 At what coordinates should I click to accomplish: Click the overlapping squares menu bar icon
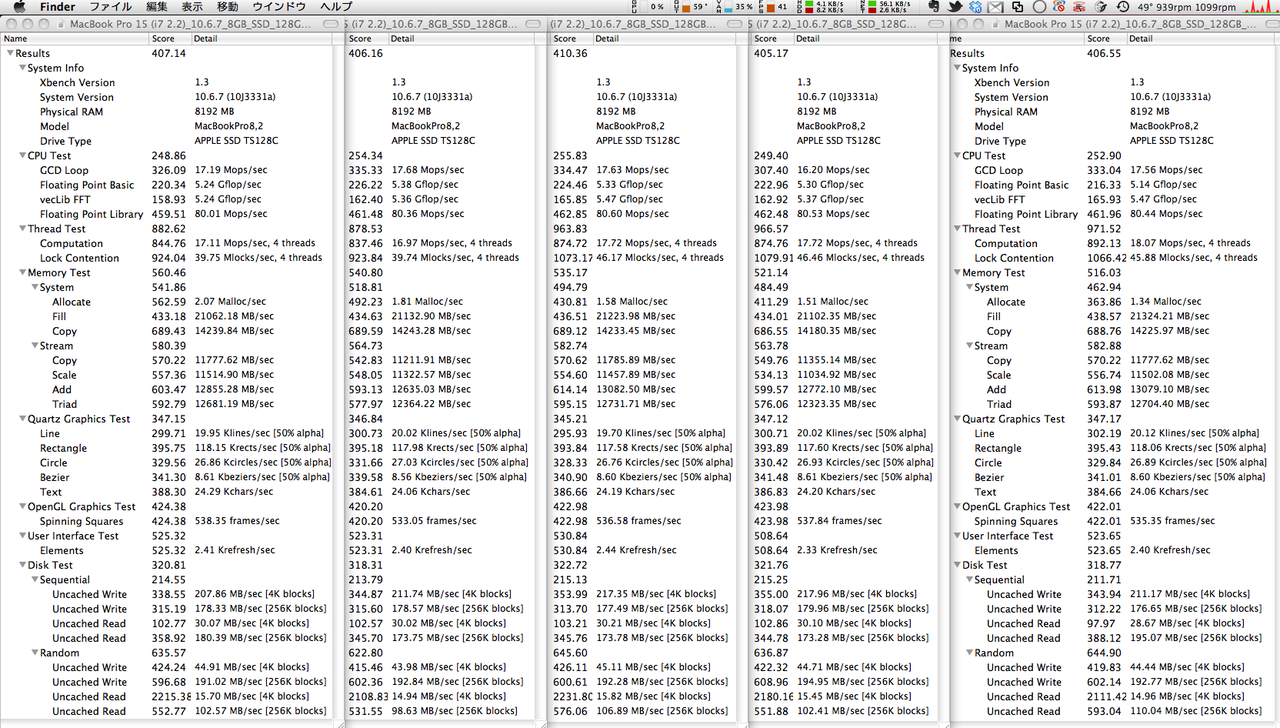coord(1018,7)
